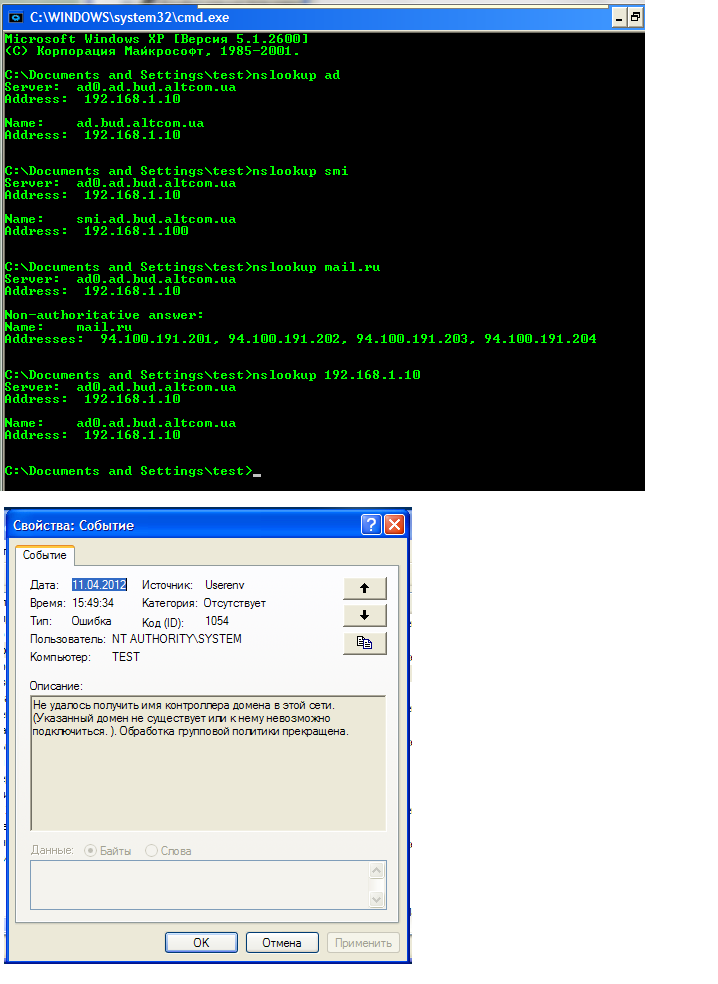Click the time value 15:49:34
The height and width of the screenshot is (984, 718).
click(93, 603)
